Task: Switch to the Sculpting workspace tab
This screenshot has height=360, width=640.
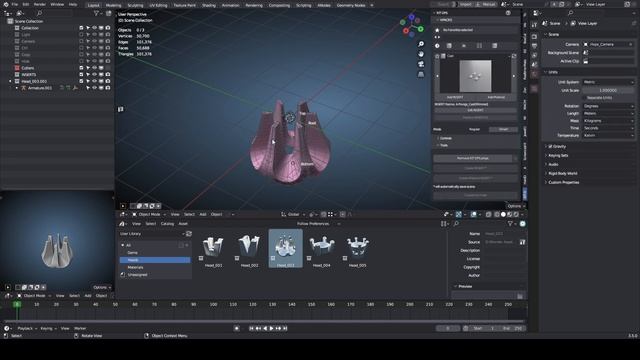Action: pos(135,5)
